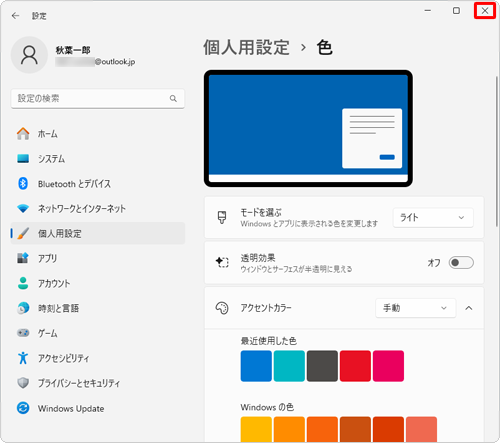Select 個人用設定 in the sidebar

pos(98,233)
